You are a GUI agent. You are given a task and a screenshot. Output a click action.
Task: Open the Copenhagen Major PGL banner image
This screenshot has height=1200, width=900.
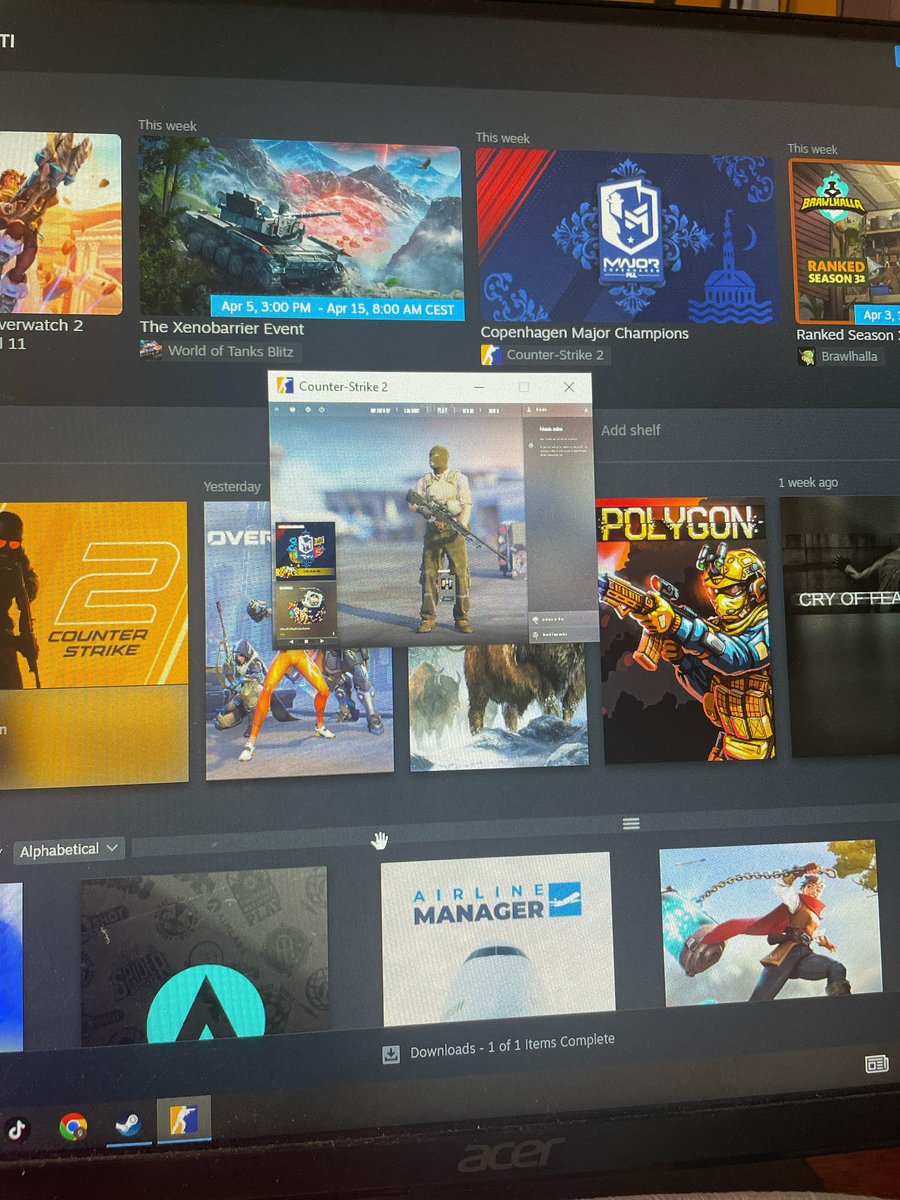pyautogui.click(x=627, y=235)
